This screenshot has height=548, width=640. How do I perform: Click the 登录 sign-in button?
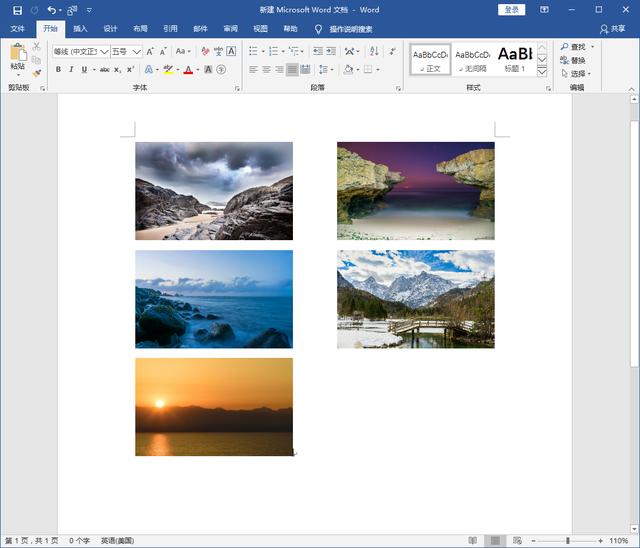511,10
